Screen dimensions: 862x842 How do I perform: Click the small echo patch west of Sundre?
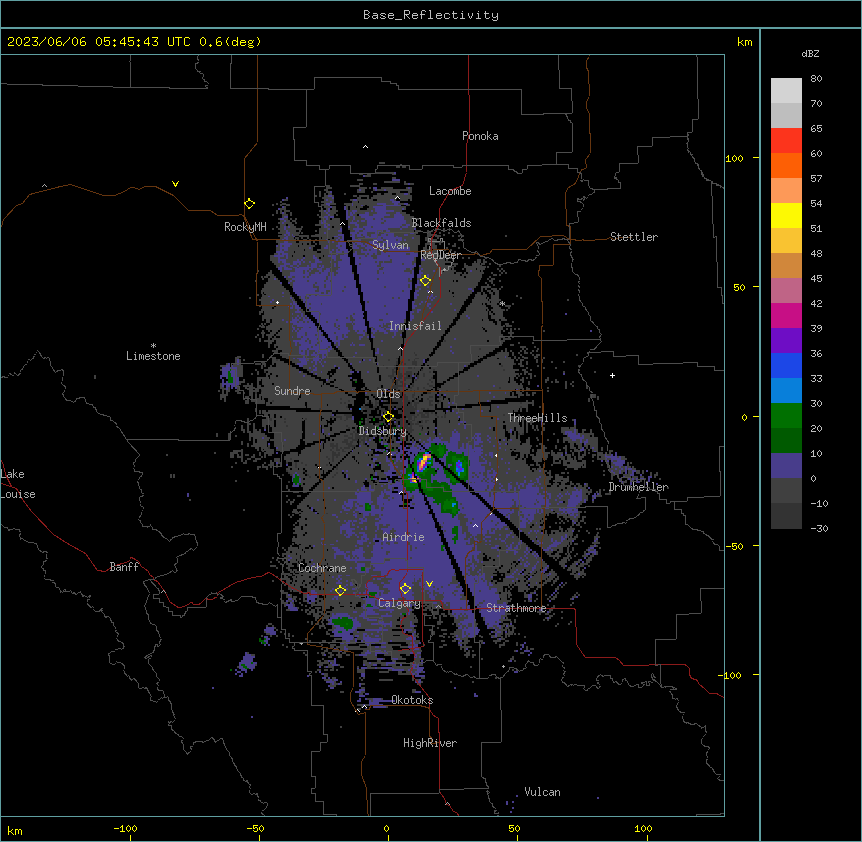click(x=231, y=375)
